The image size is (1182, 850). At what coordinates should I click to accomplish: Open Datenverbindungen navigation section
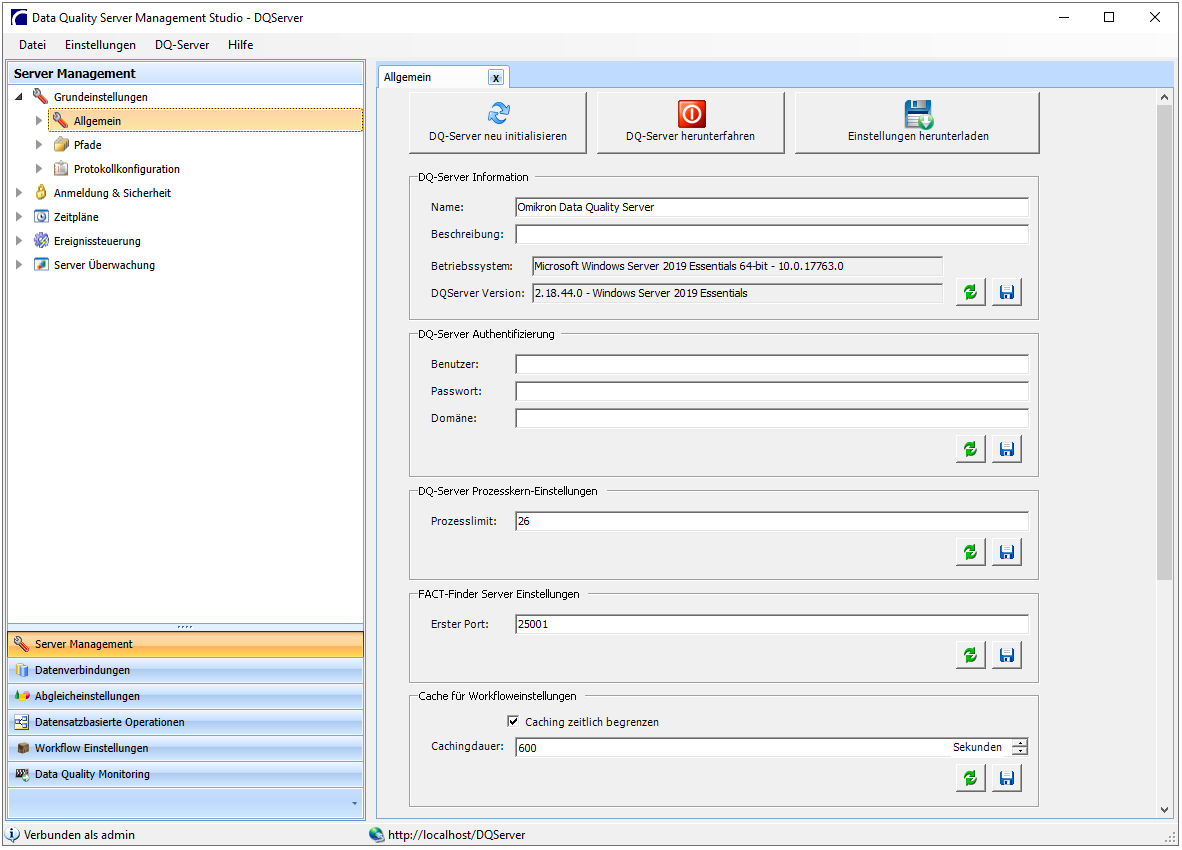pos(185,670)
